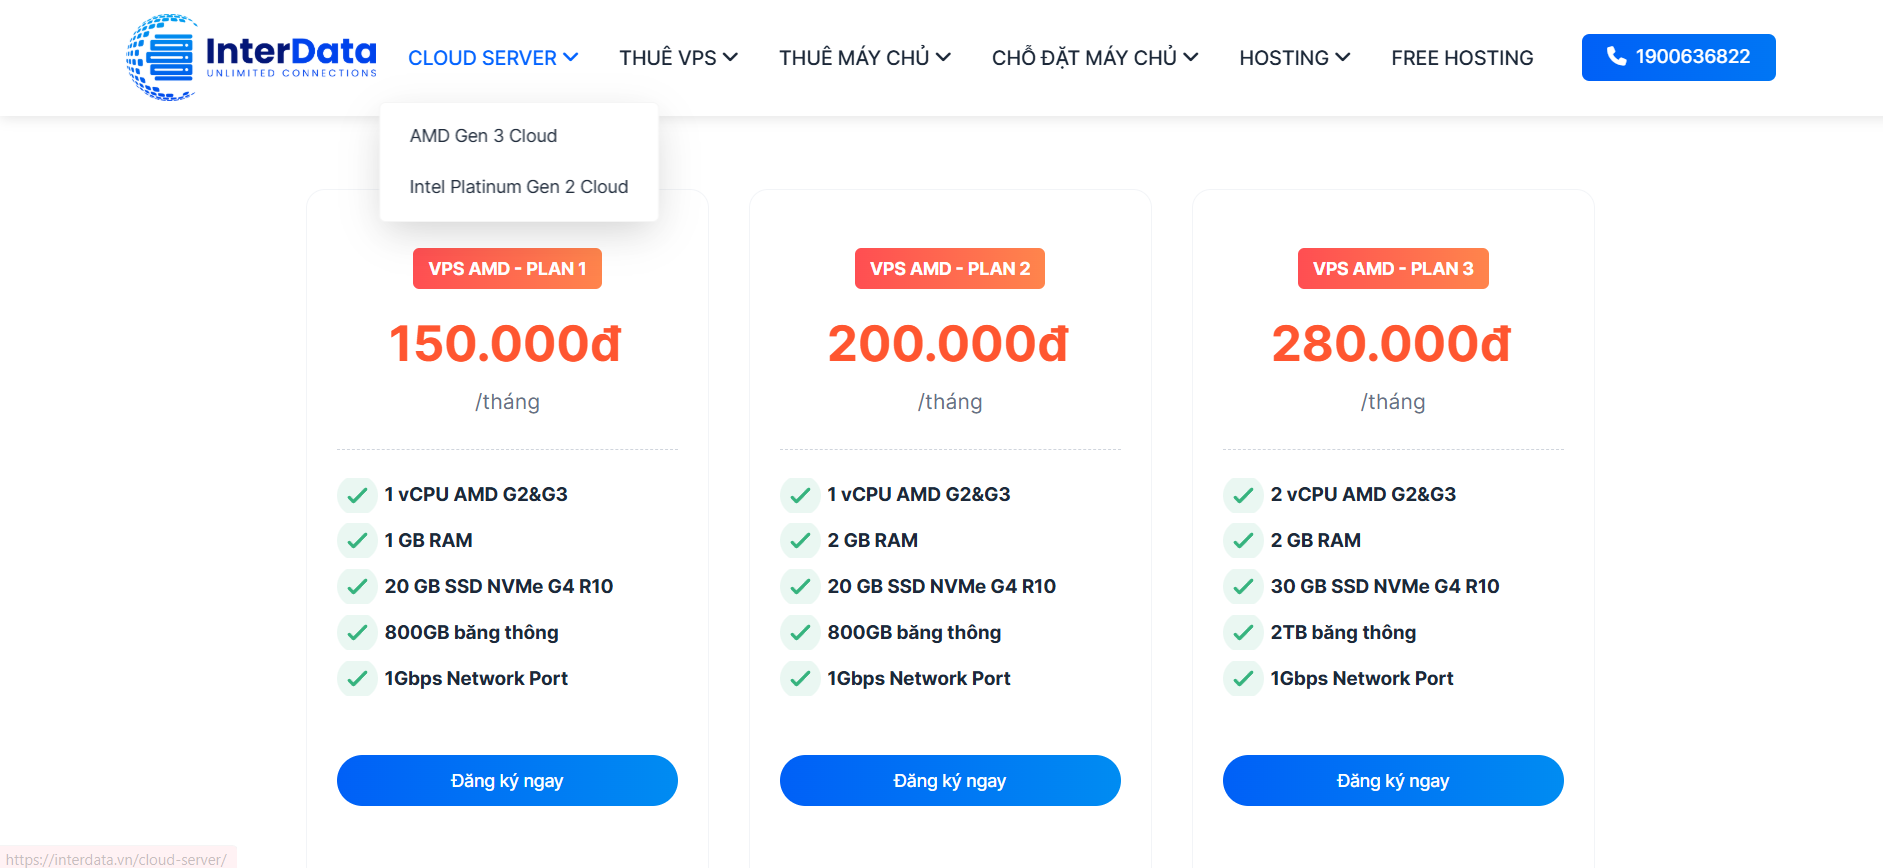Click checkmark next to 2 vCPU AMD G2&G3

tap(1243, 495)
